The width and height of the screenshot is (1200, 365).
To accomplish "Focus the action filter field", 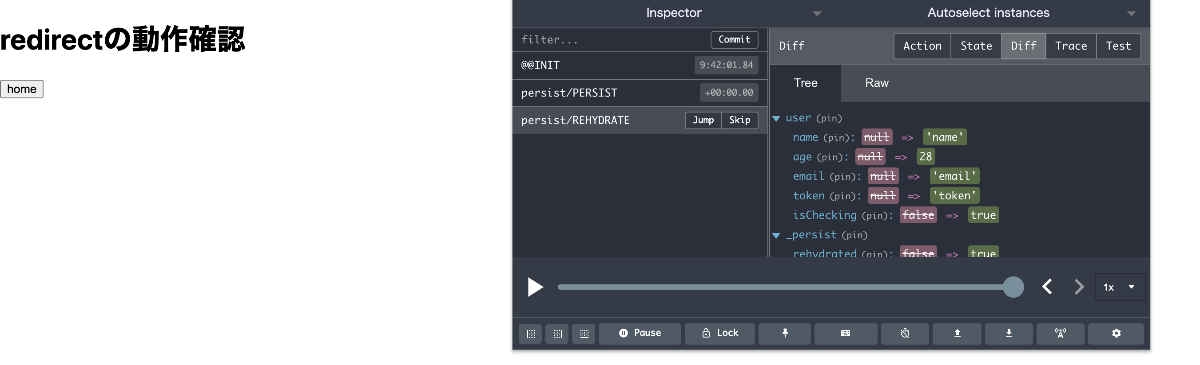I will (x=612, y=40).
